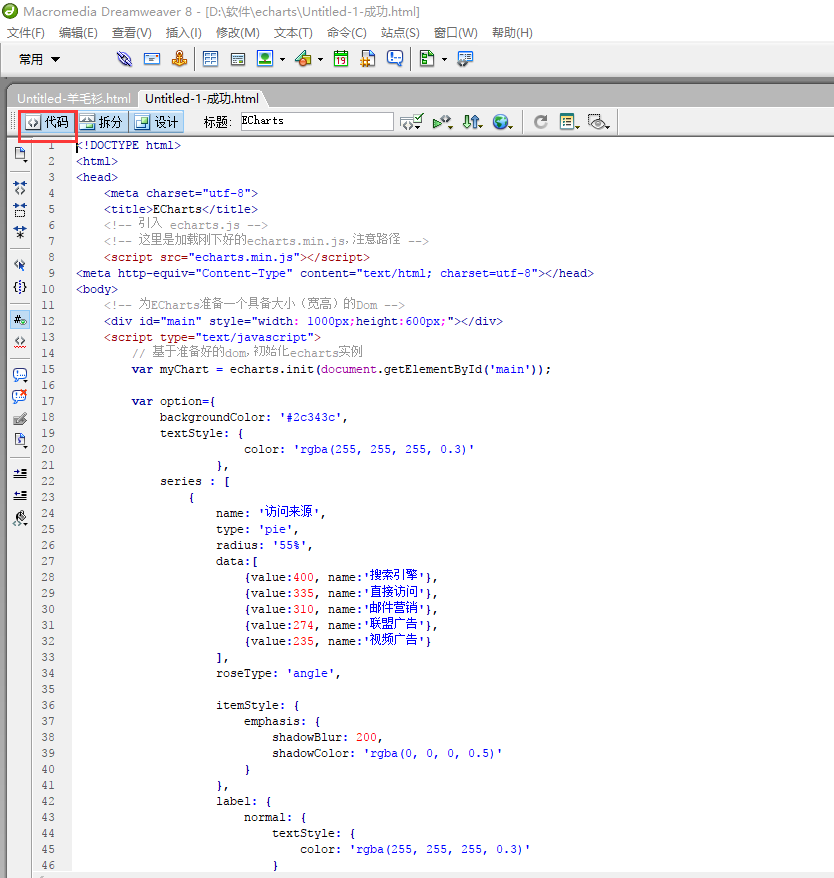The image size is (834, 878).
Task: Select the parent tag
Action: (20, 265)
